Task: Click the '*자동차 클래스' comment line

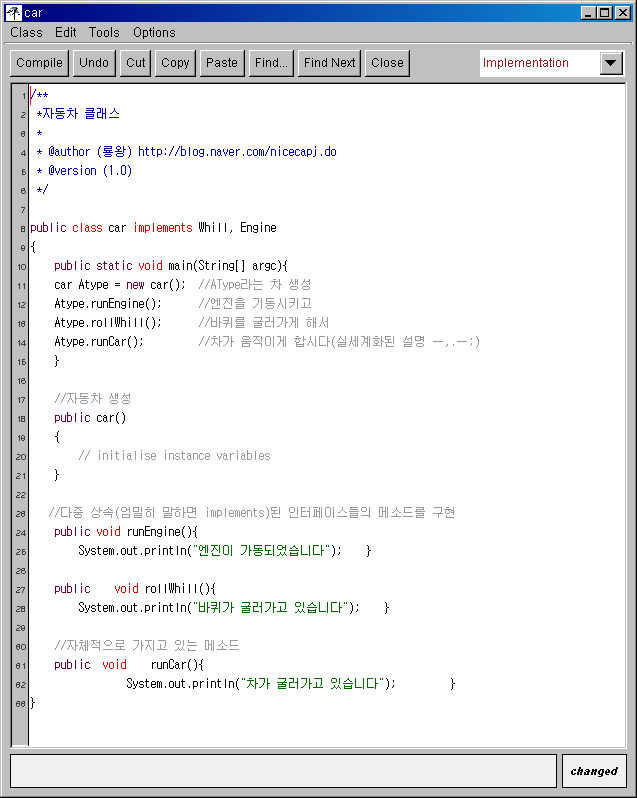Action: 78,113
